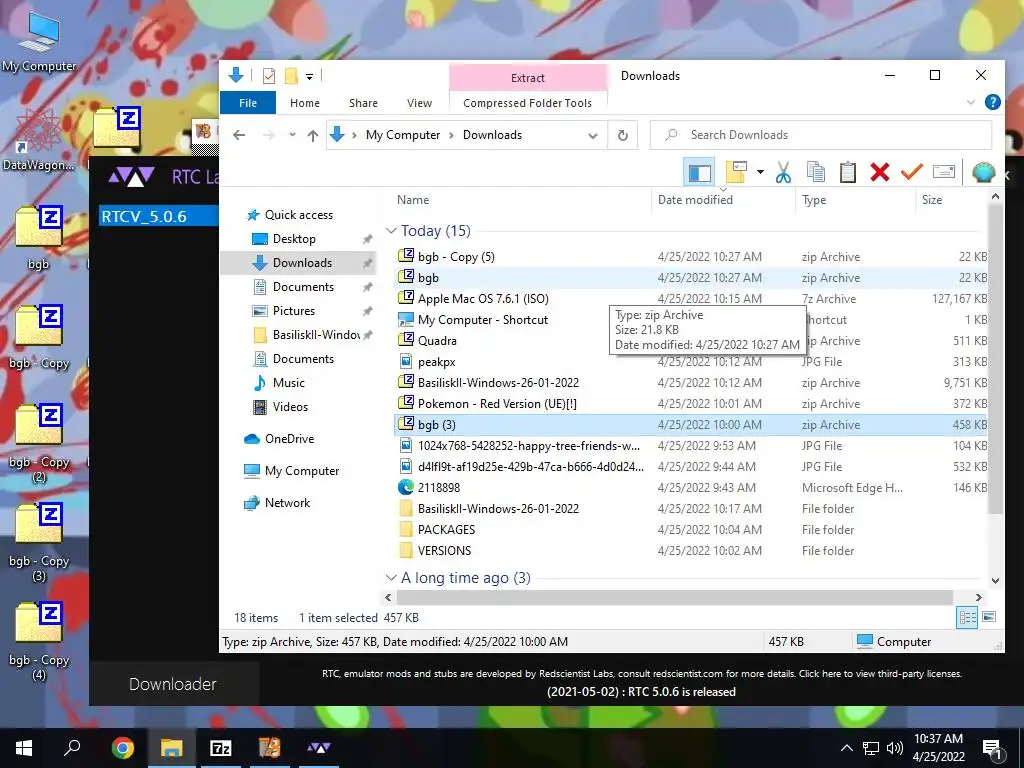Click the quick access Properties checkmark icon

coord(268,76)
